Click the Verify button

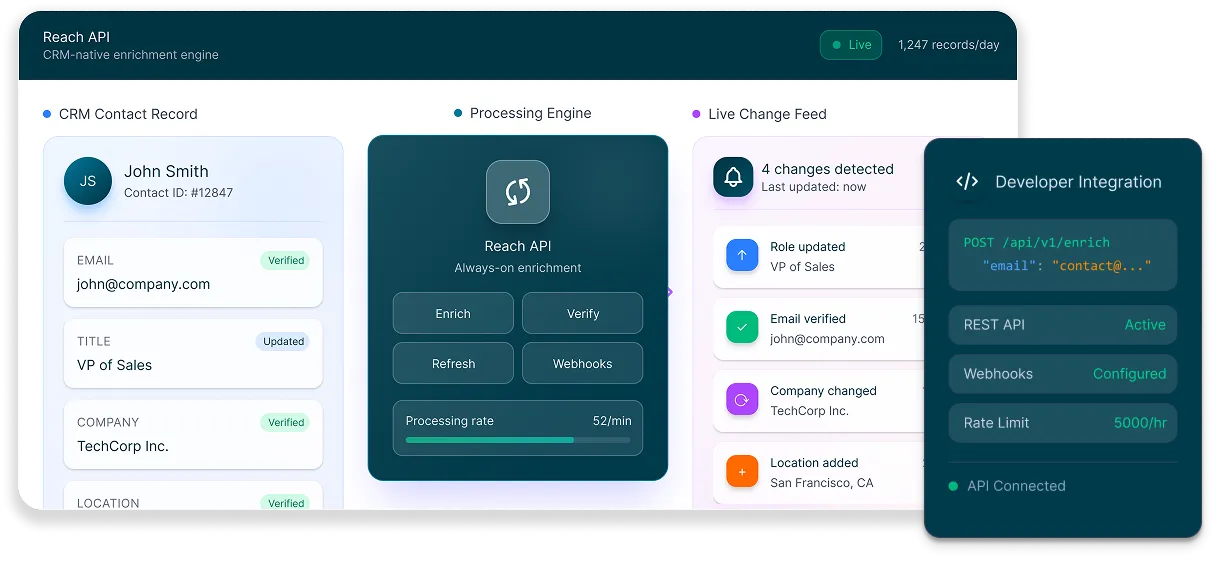(x=583, y=313)
